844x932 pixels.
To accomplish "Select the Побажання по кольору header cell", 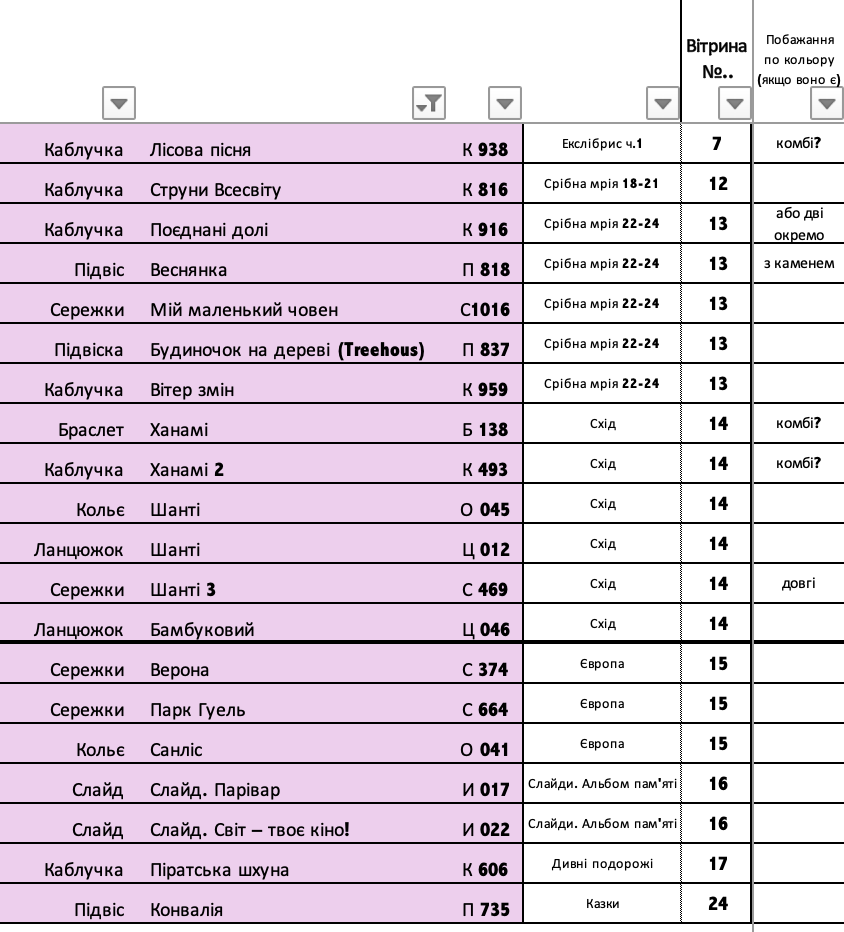I will [799, 59].
